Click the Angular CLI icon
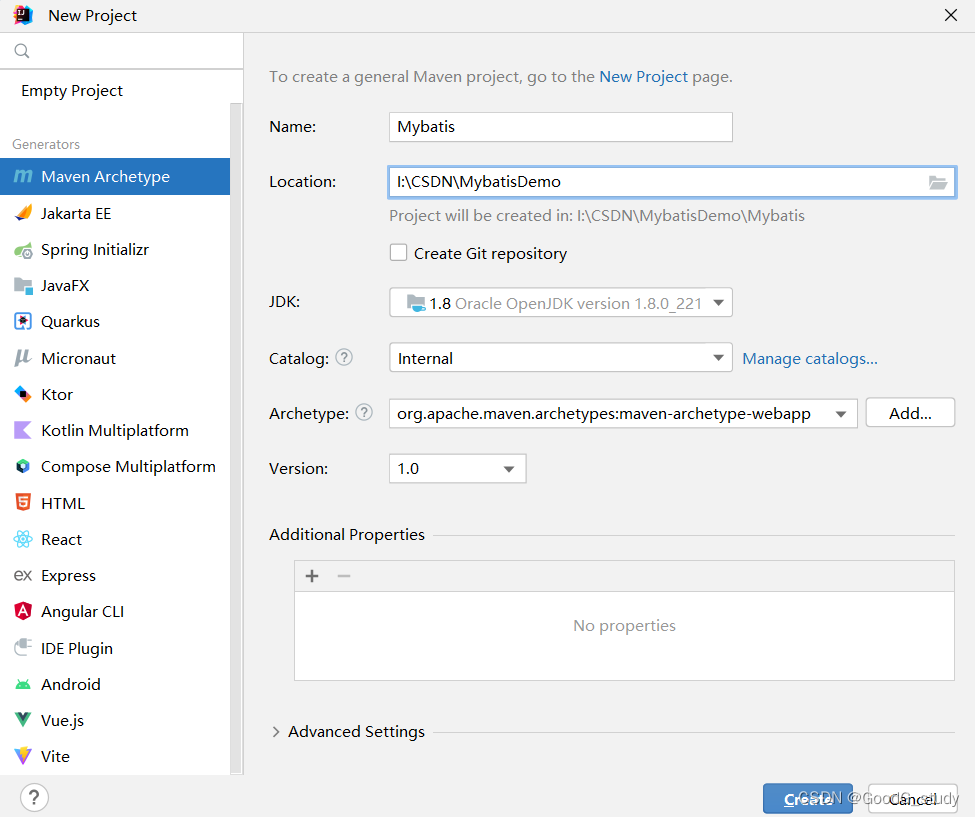The width and height of the screenshot is (975, 817). (x=23, y=612)
